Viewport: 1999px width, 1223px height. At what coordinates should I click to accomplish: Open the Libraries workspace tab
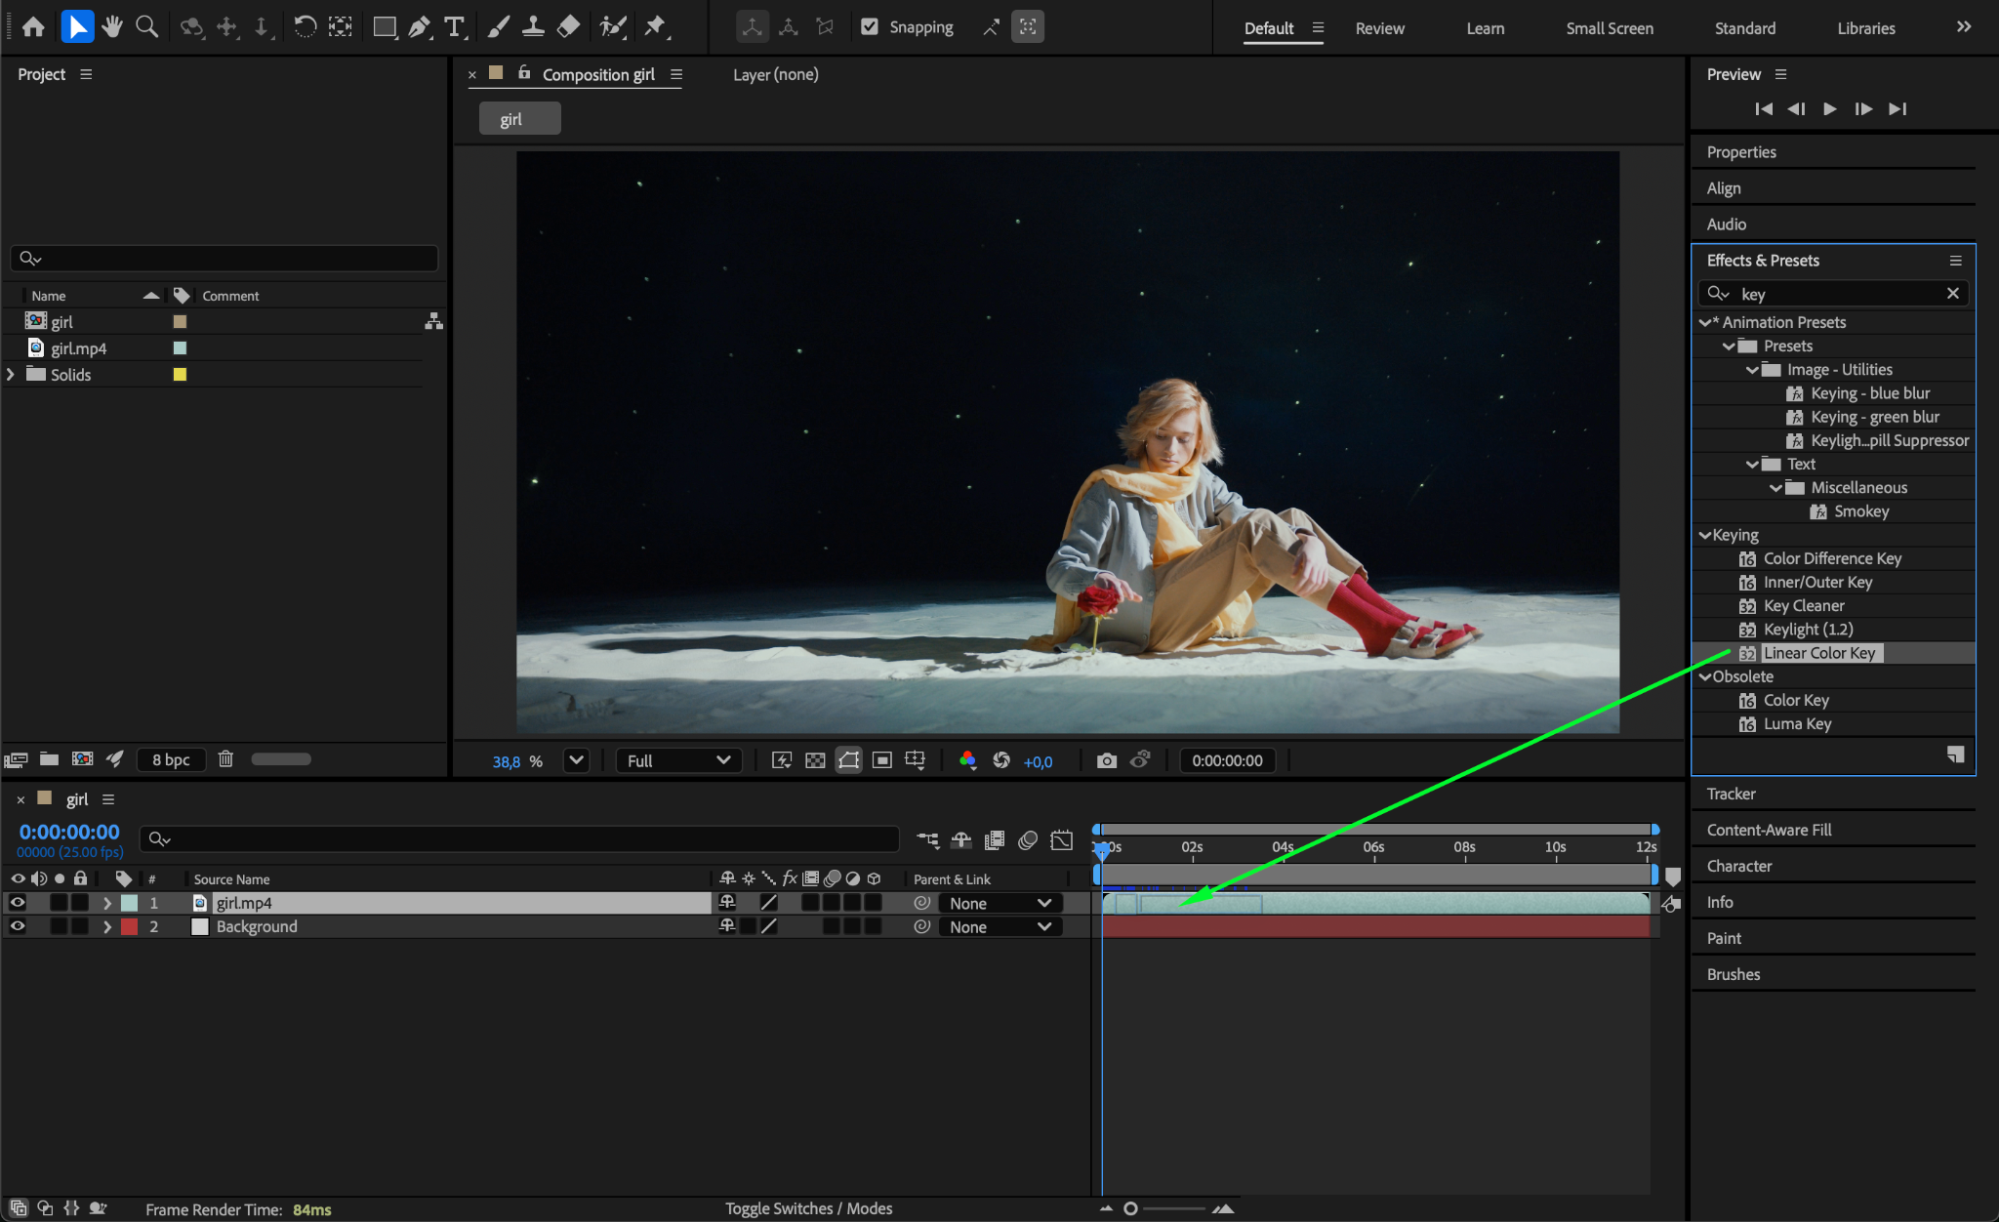1865,28
